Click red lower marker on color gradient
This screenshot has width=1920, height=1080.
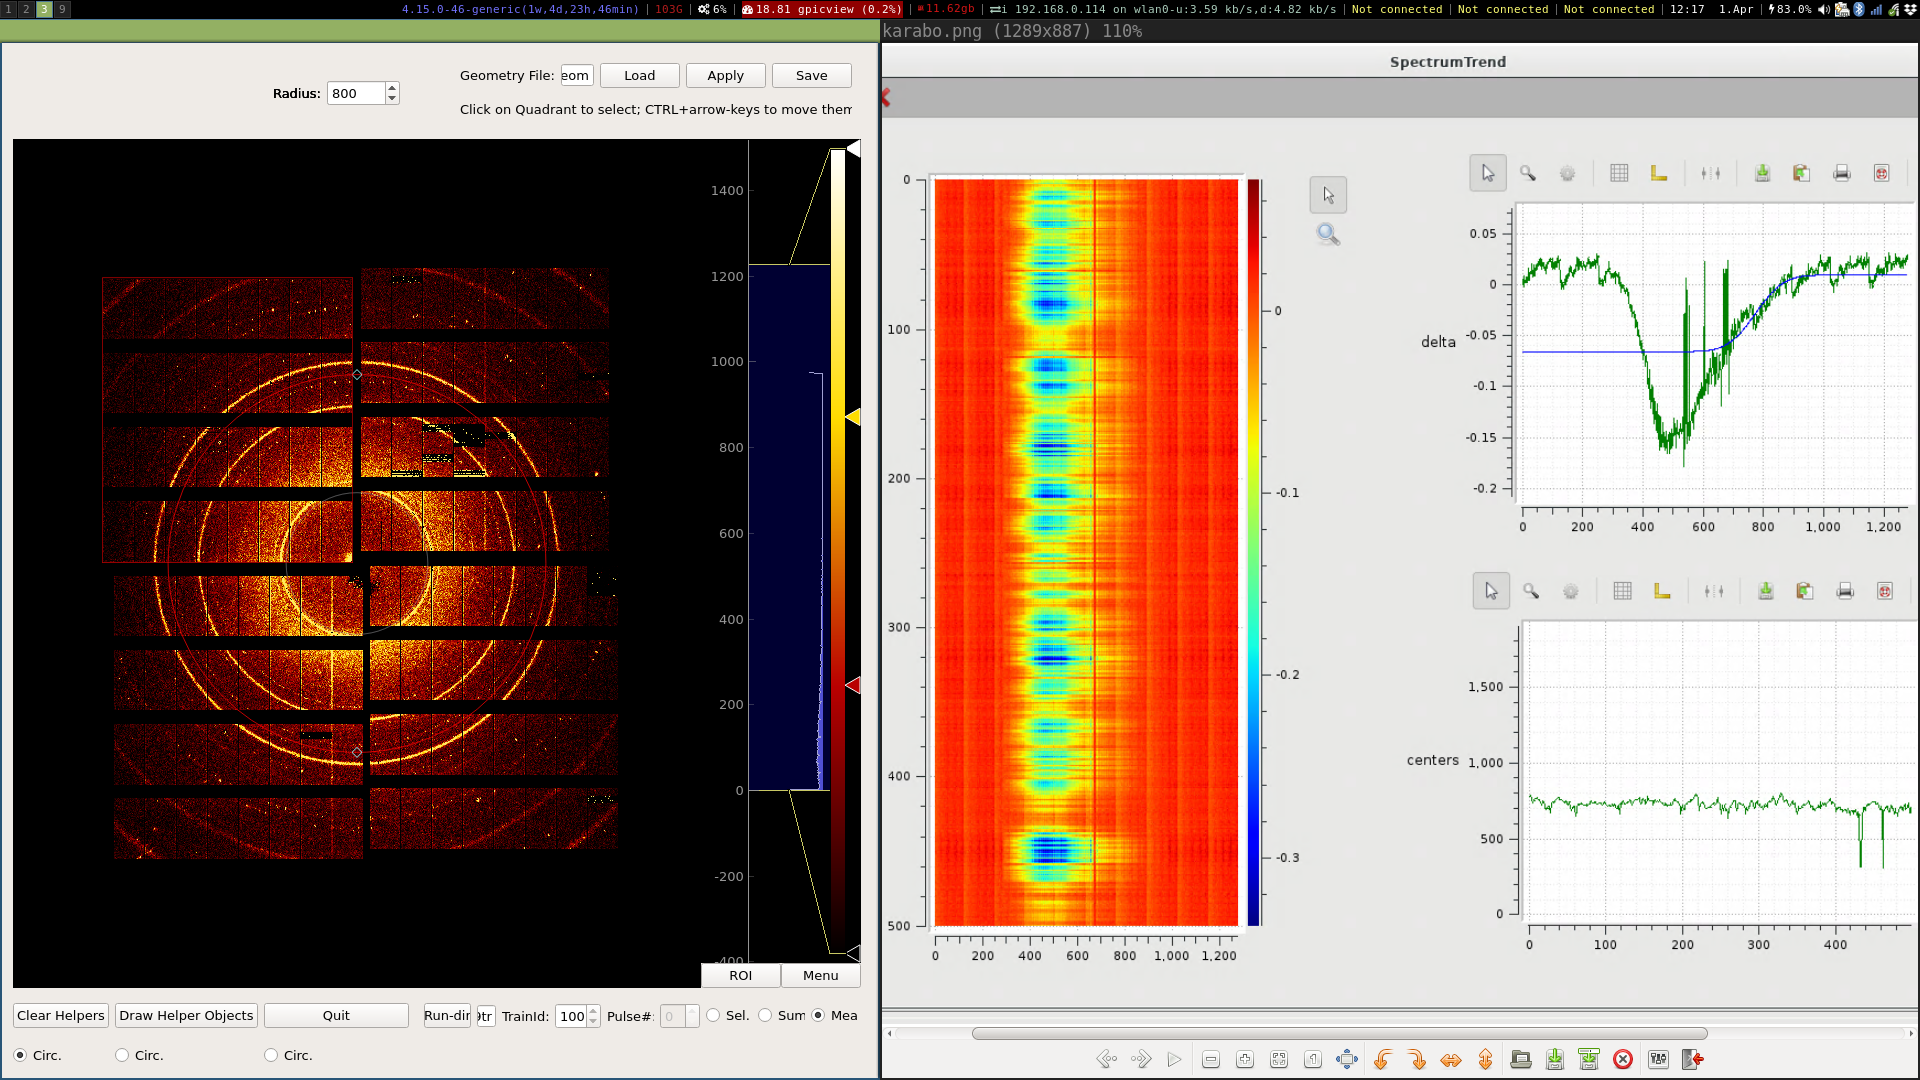click(x=853, y=685)
